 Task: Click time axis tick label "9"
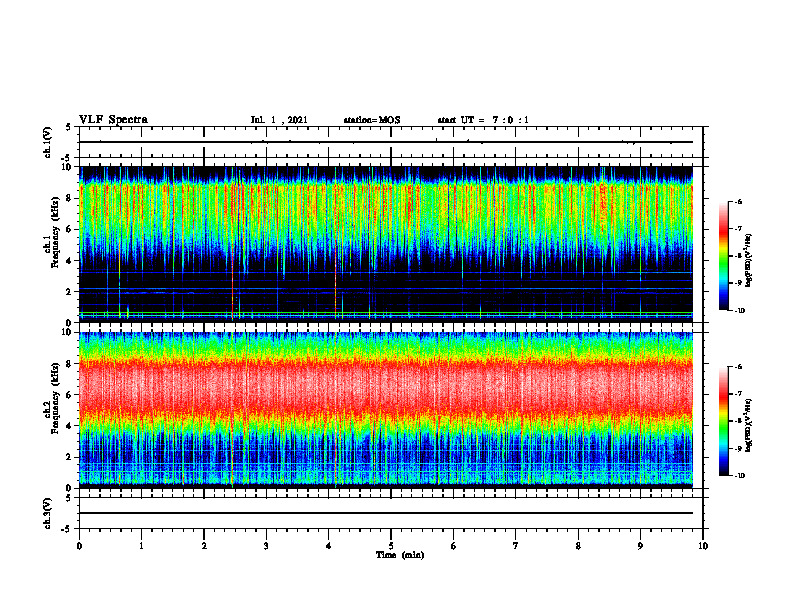(x=640, y=546)
